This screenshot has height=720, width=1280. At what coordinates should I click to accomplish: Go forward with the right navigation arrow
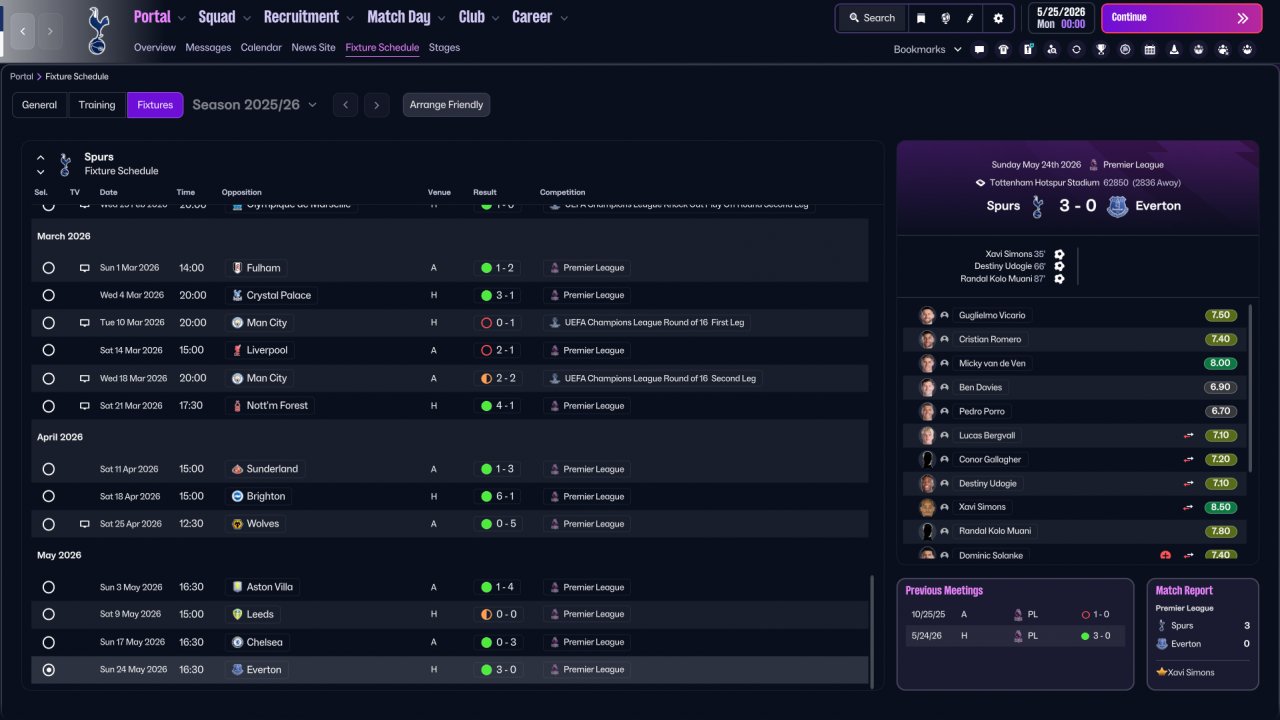[x=50, y=31]
